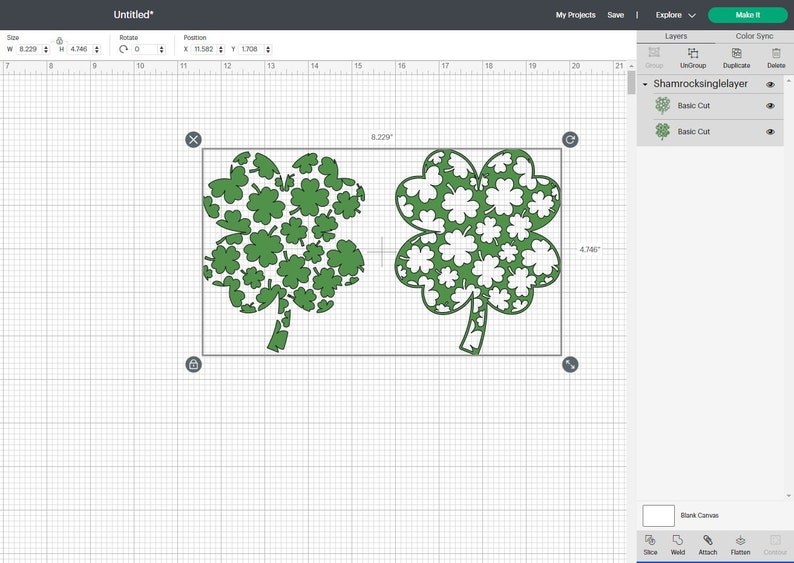The height and width of the screenshot is (563, 794).
Task: Collapse the Shamrocksinglelayer group
Action: point(645,85)
